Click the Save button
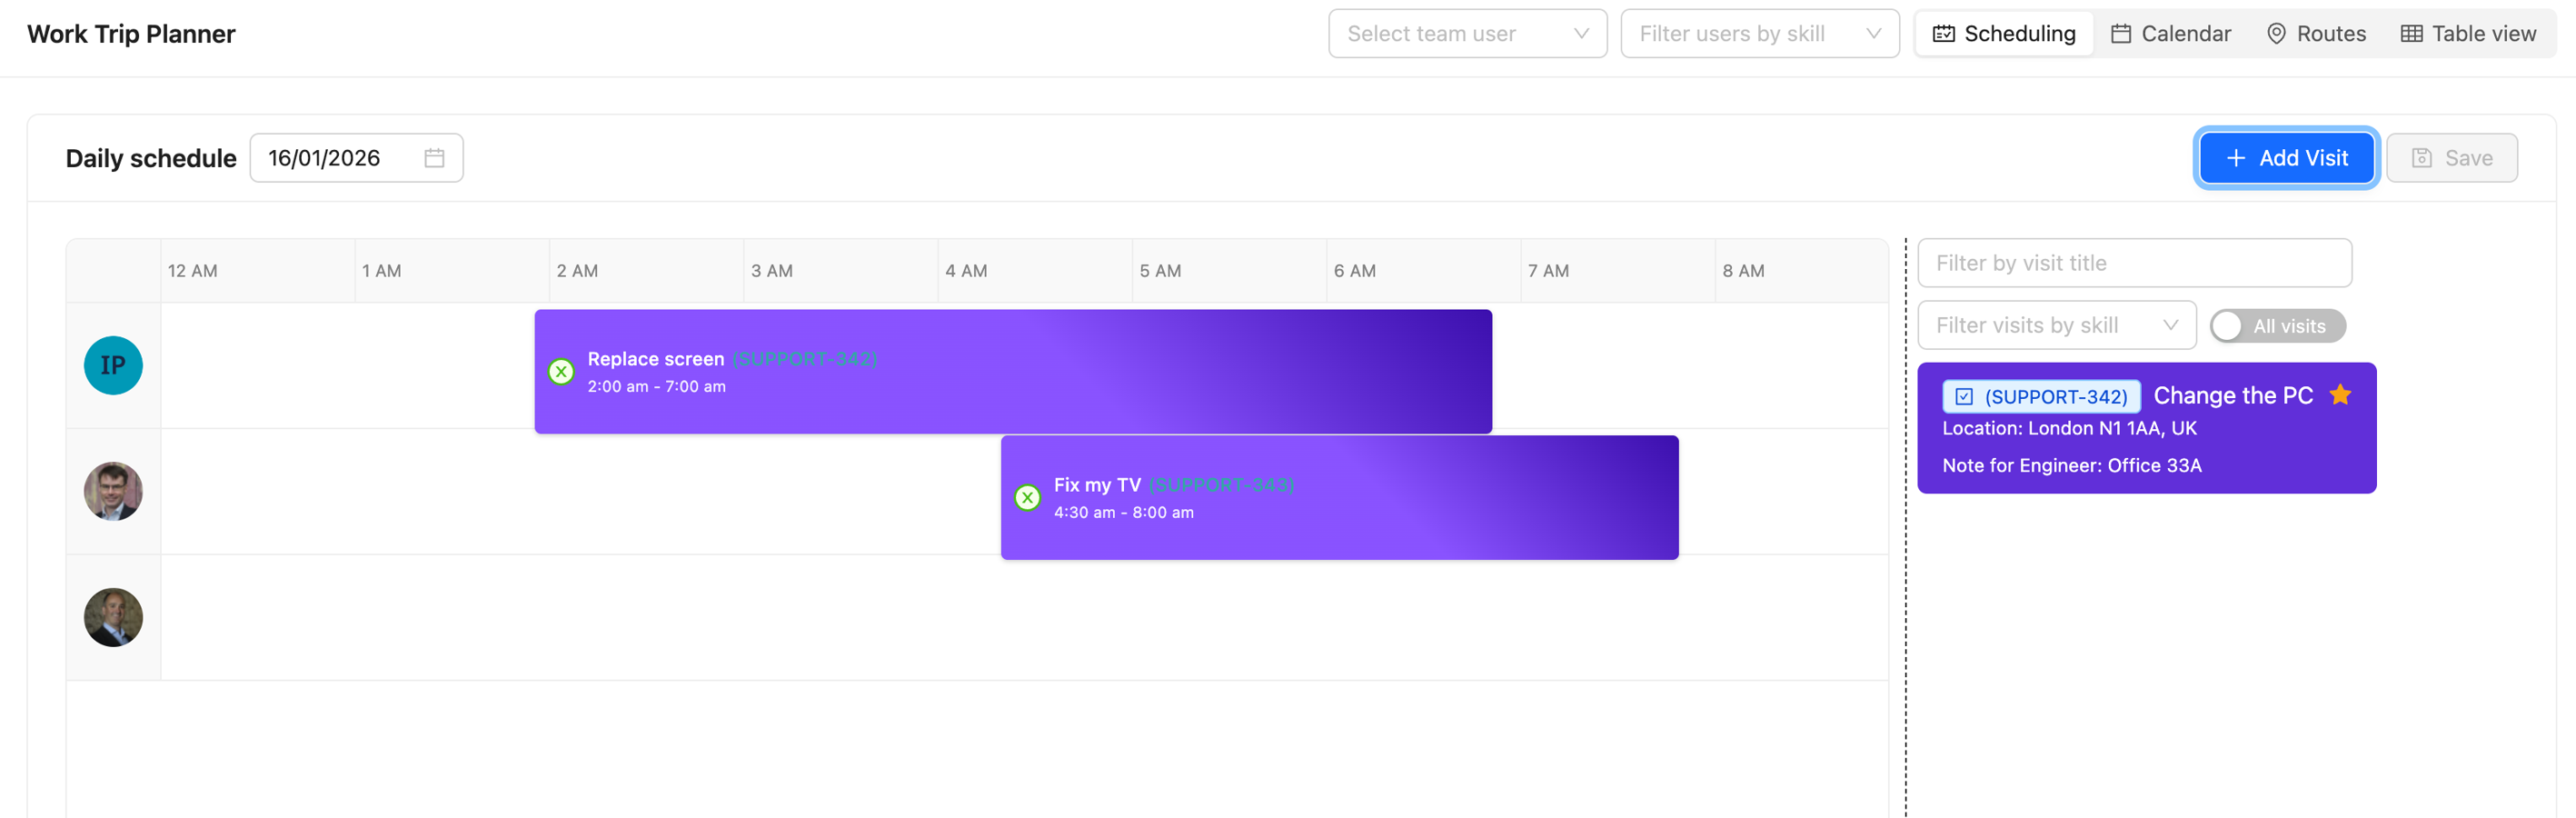 tap(2451, 158)
